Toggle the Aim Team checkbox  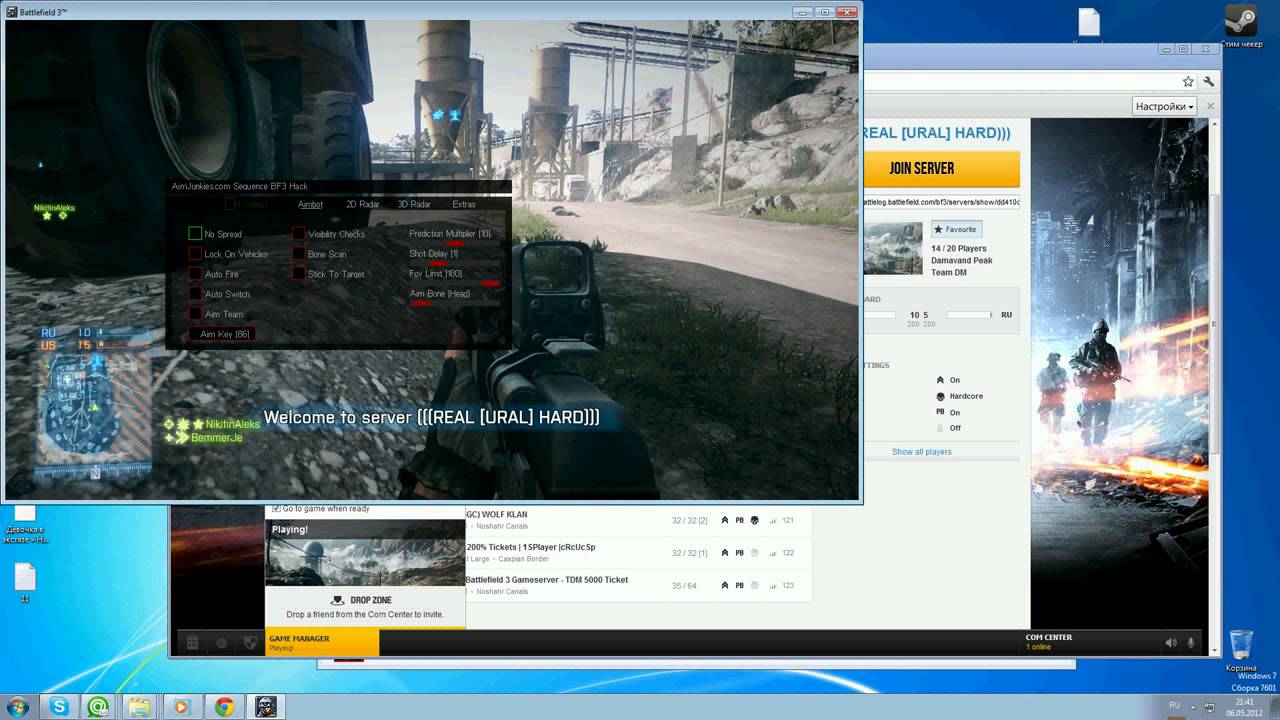coord(195,314)
